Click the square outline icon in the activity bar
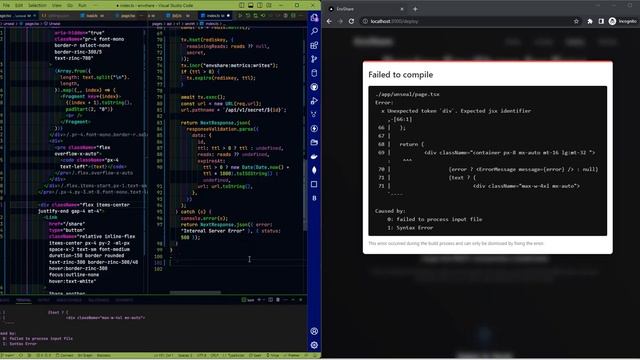 pos(314,184)
